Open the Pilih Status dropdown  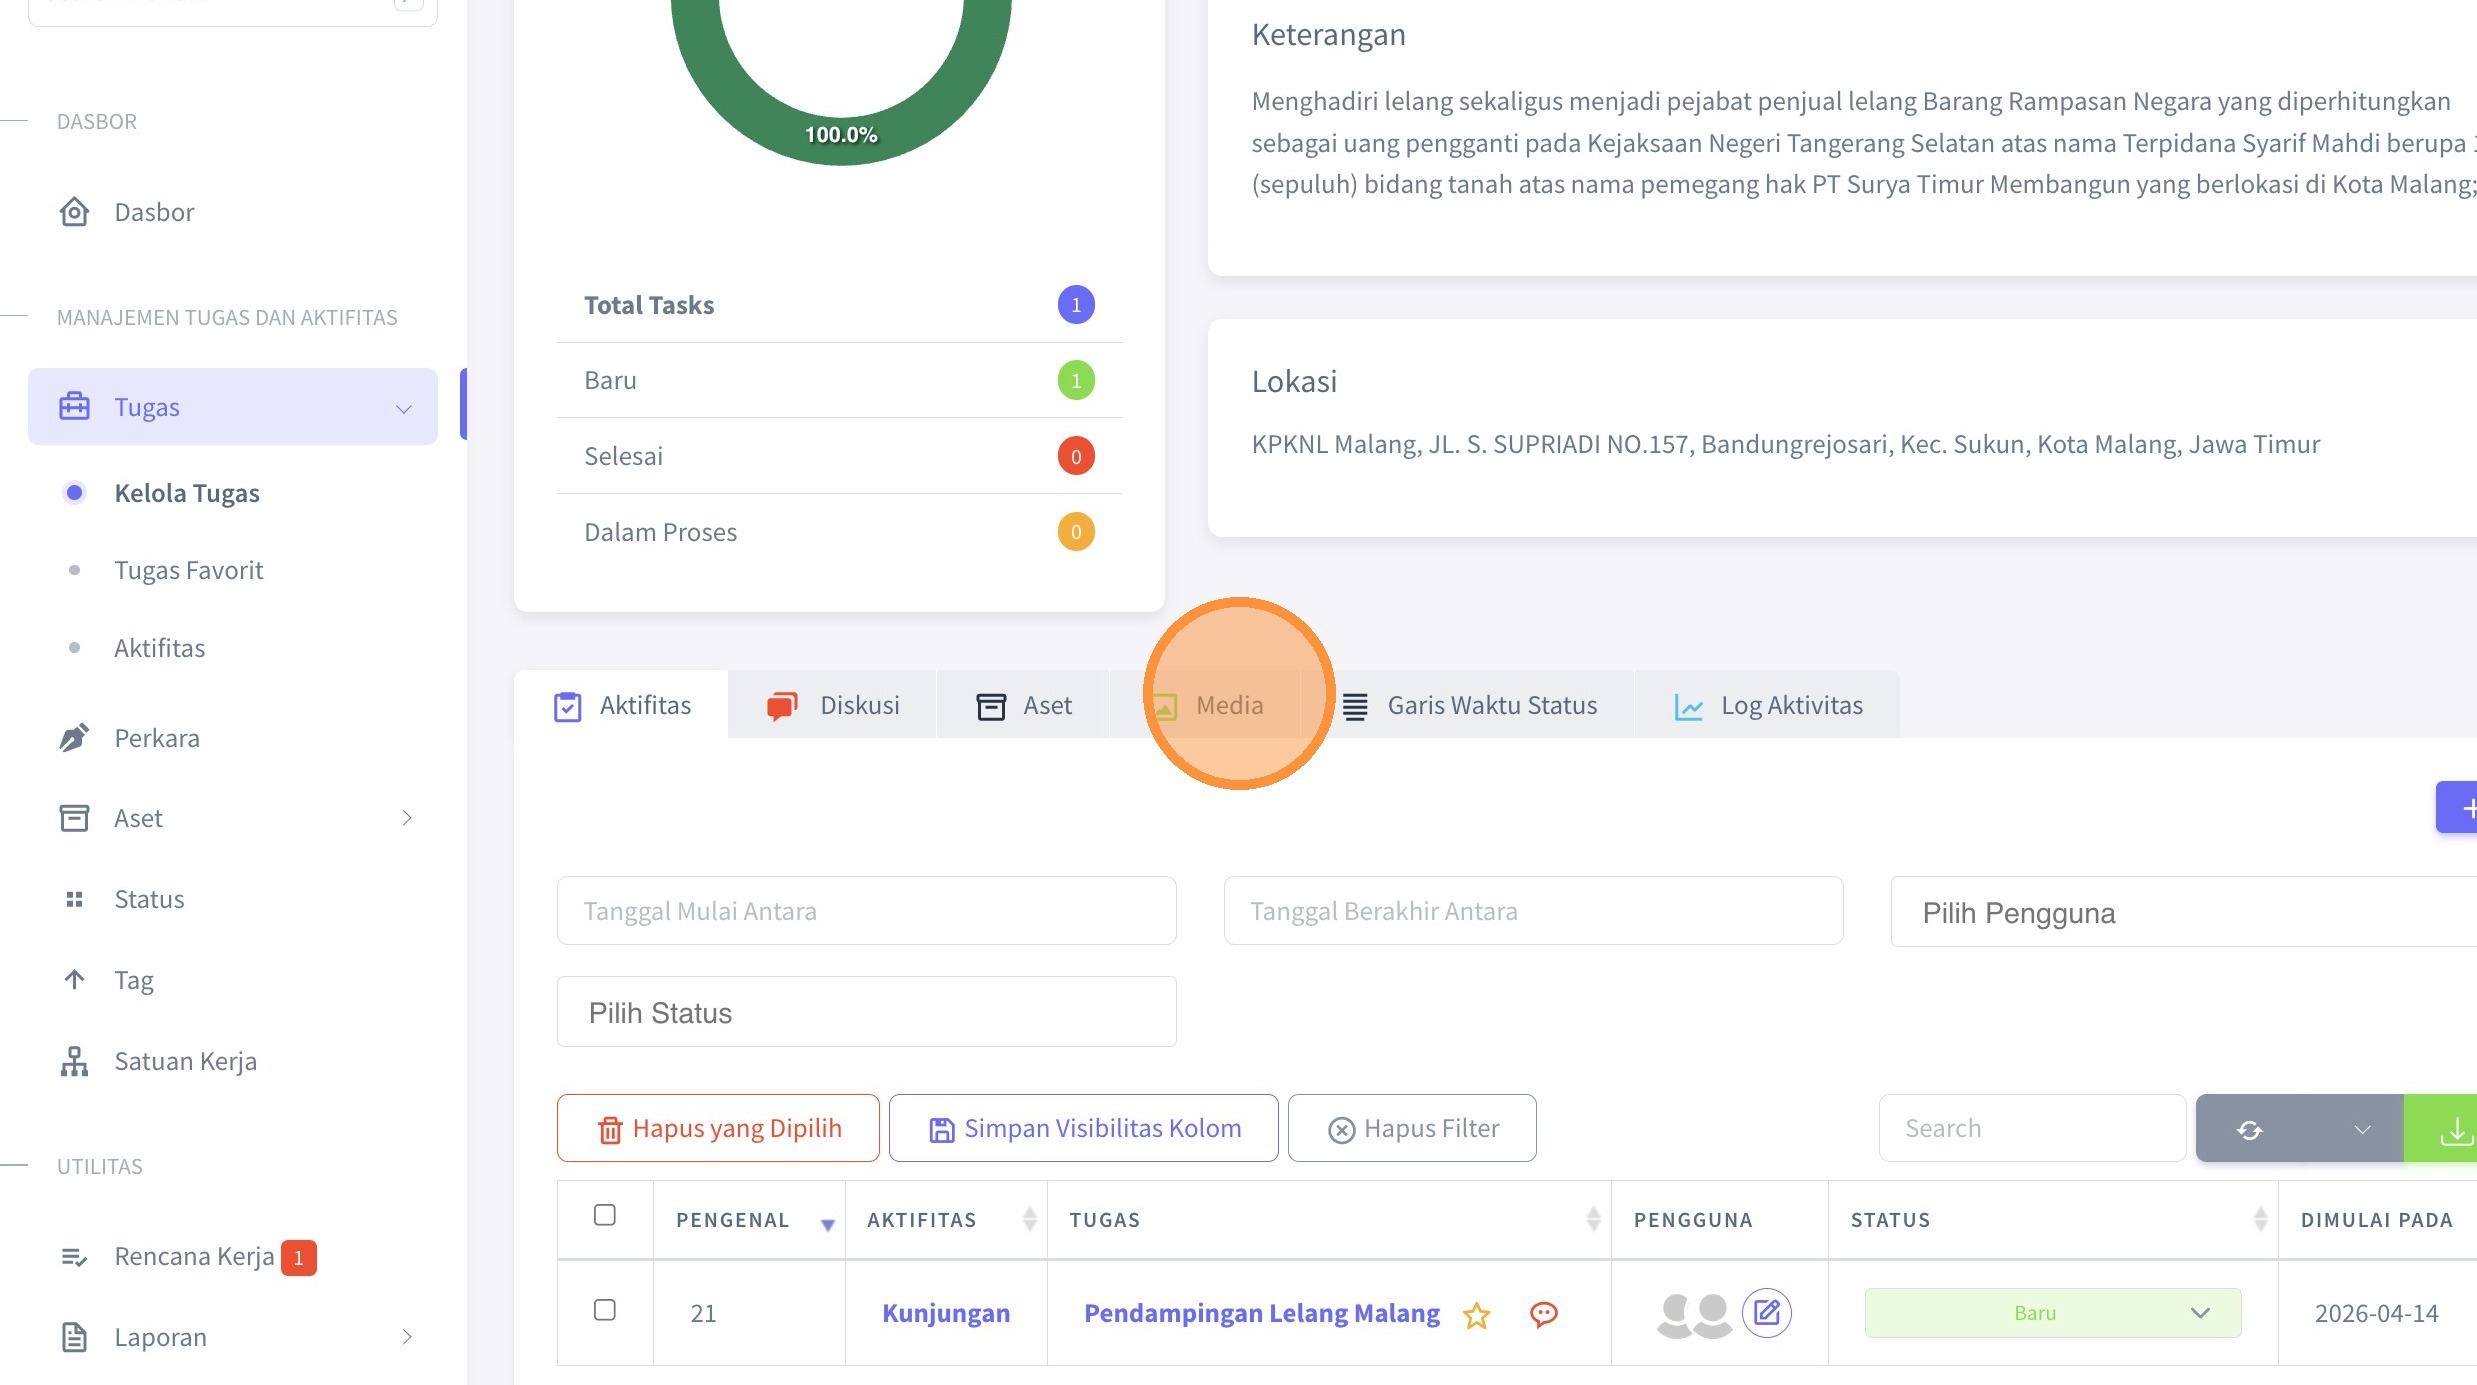click(x=867, y=1012)
